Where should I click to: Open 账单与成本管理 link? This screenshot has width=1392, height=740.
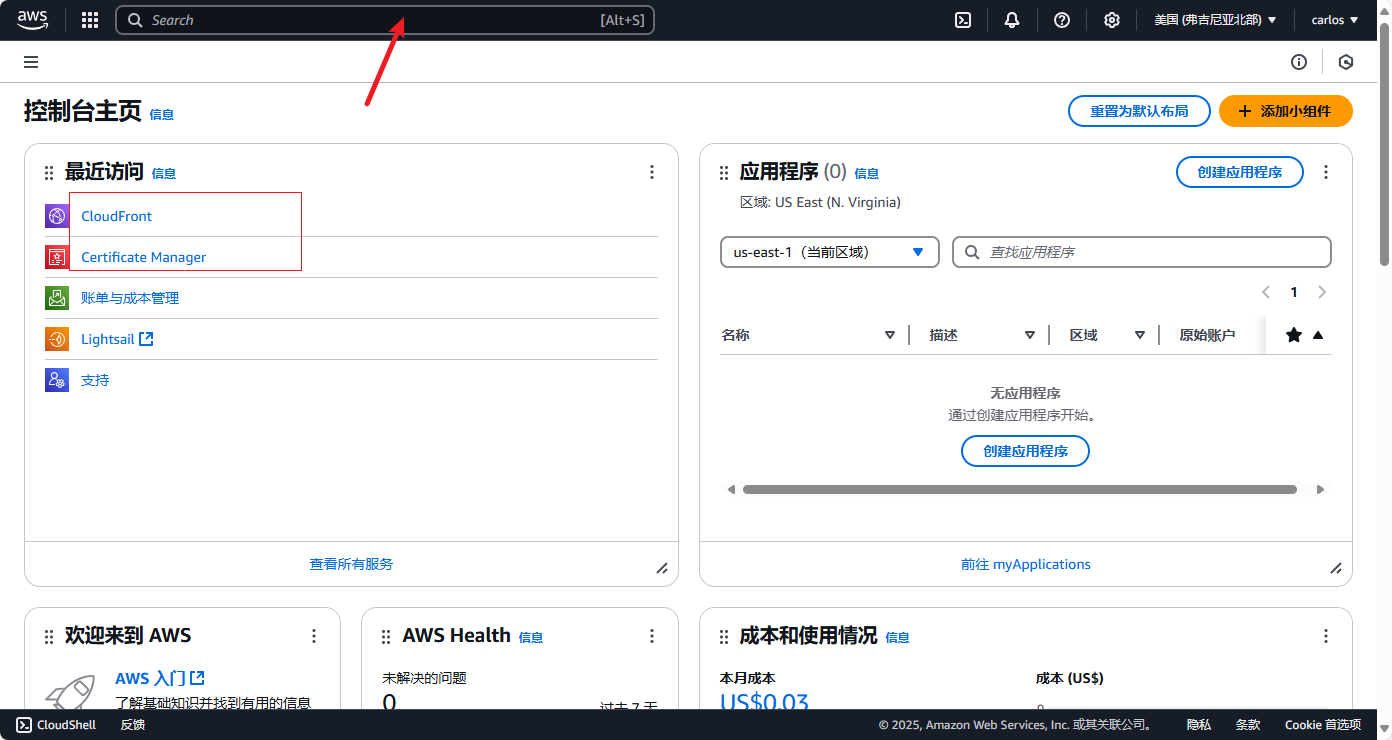pyautogui.click(x=130, y=298)
